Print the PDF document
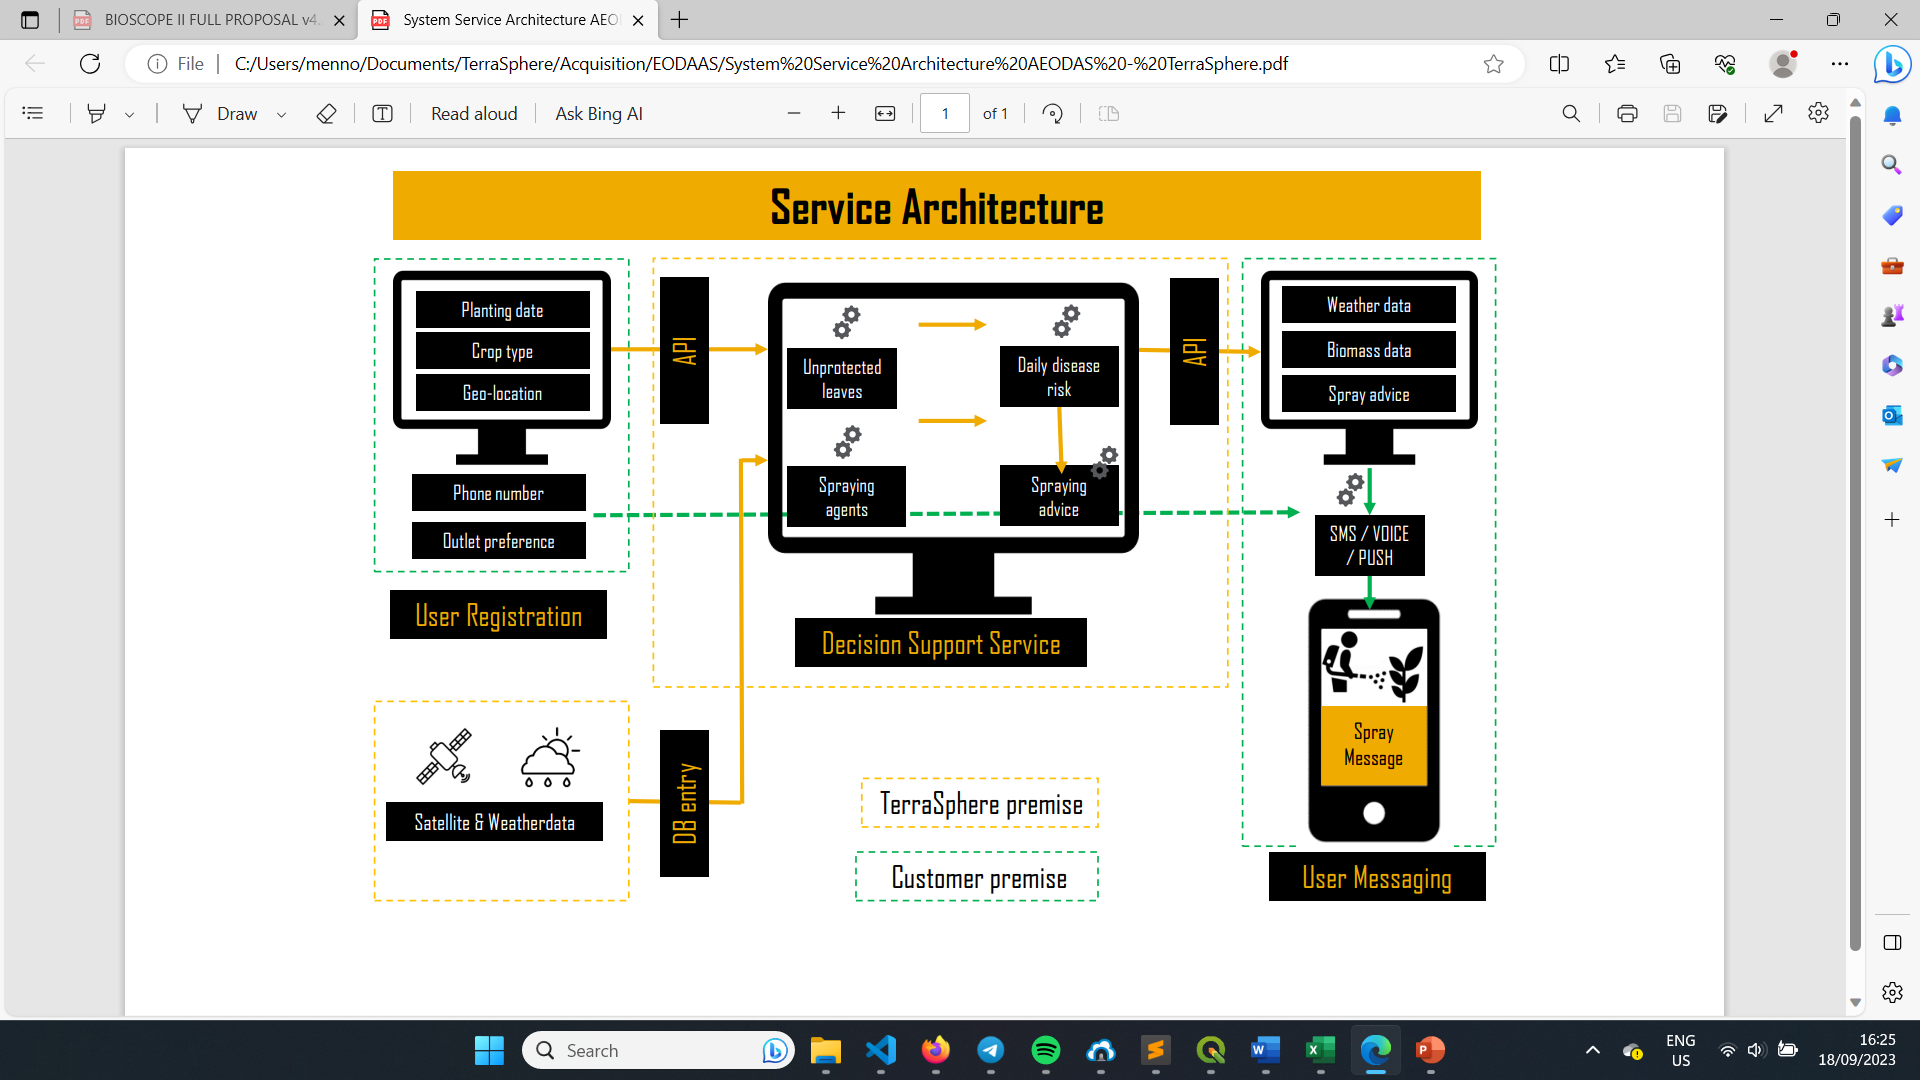The height and width of the screenshot is (1080, 1920). (x=1627, y=113)
